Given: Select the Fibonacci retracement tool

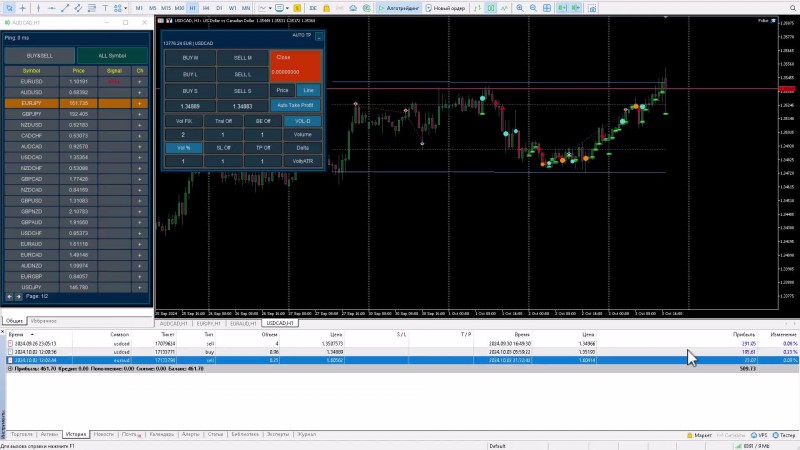Looking at the screenshot, I should pyautogui.click(x=92, y=8).
